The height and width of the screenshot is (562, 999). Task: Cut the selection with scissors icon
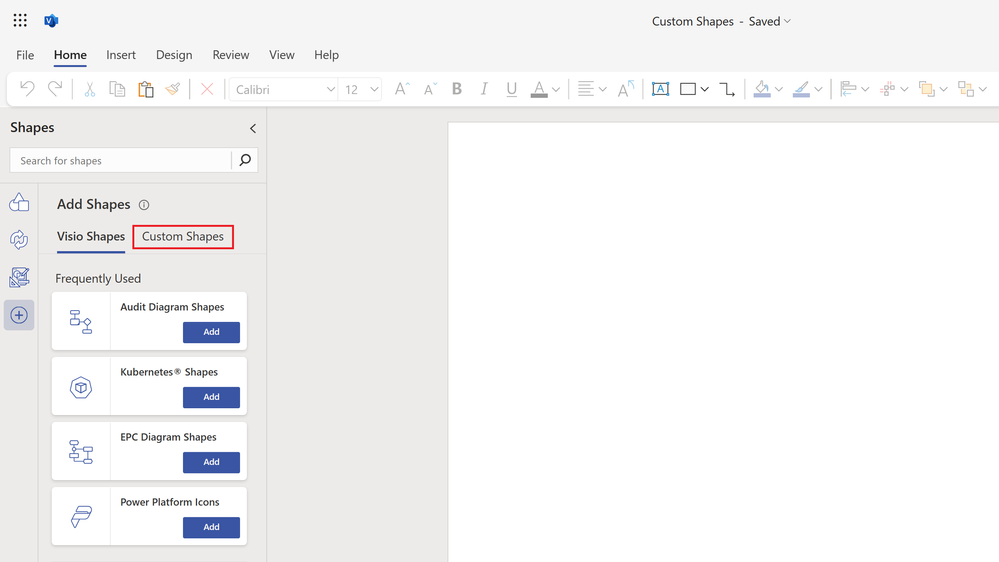click(x=89, y=89)
